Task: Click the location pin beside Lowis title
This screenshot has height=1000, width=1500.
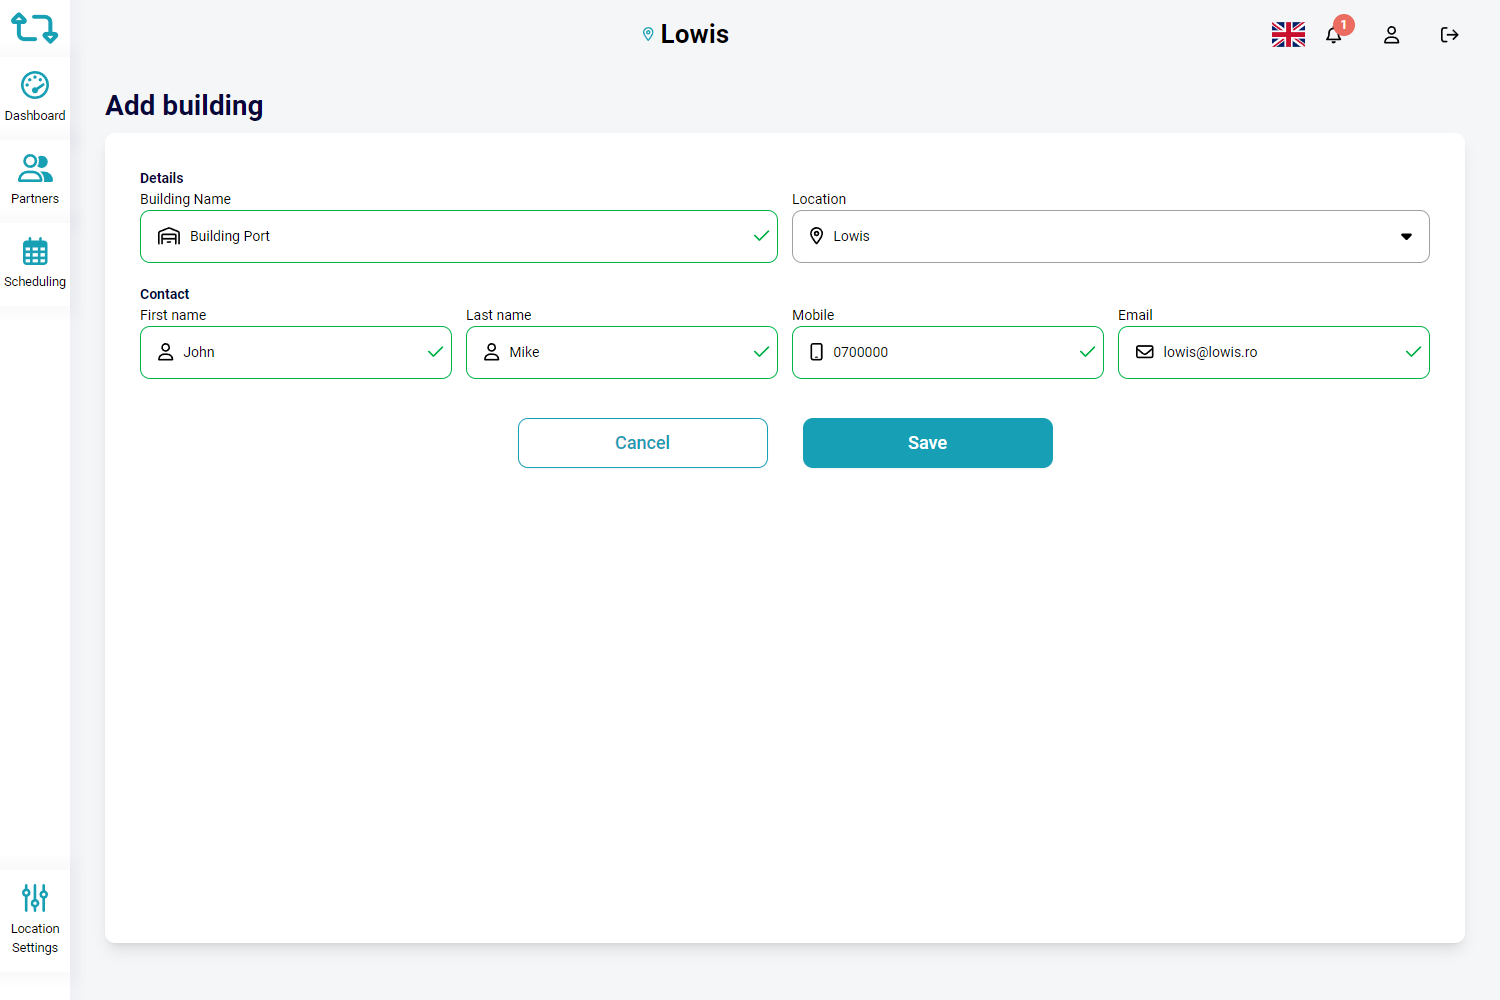Action: click(648, 35)
